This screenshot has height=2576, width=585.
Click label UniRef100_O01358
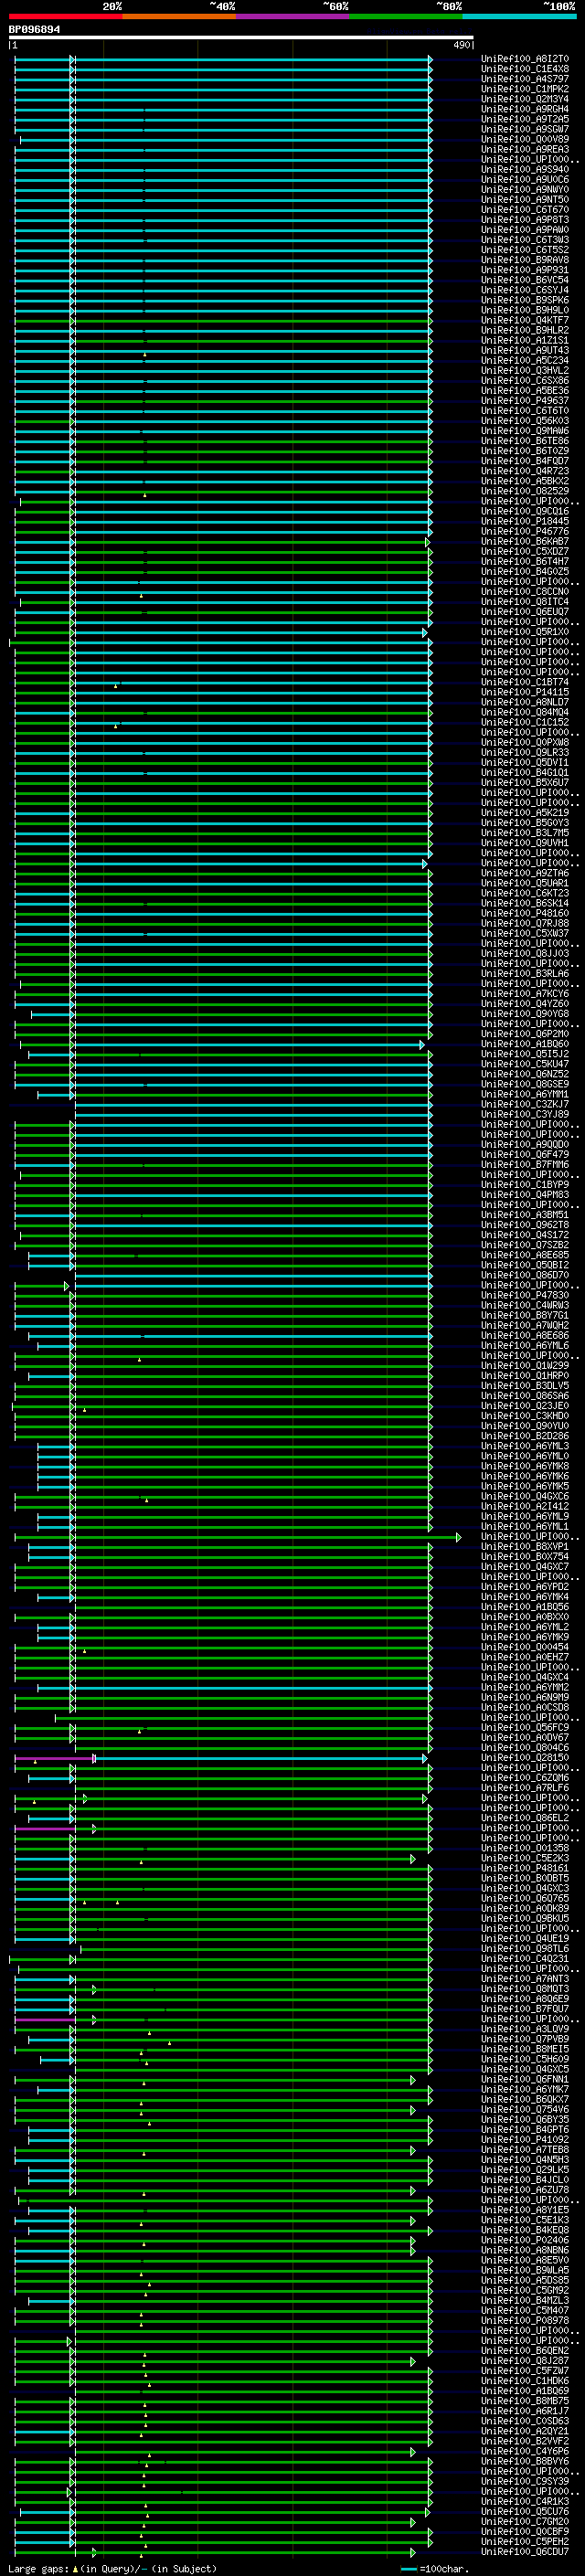(525, 1848)
